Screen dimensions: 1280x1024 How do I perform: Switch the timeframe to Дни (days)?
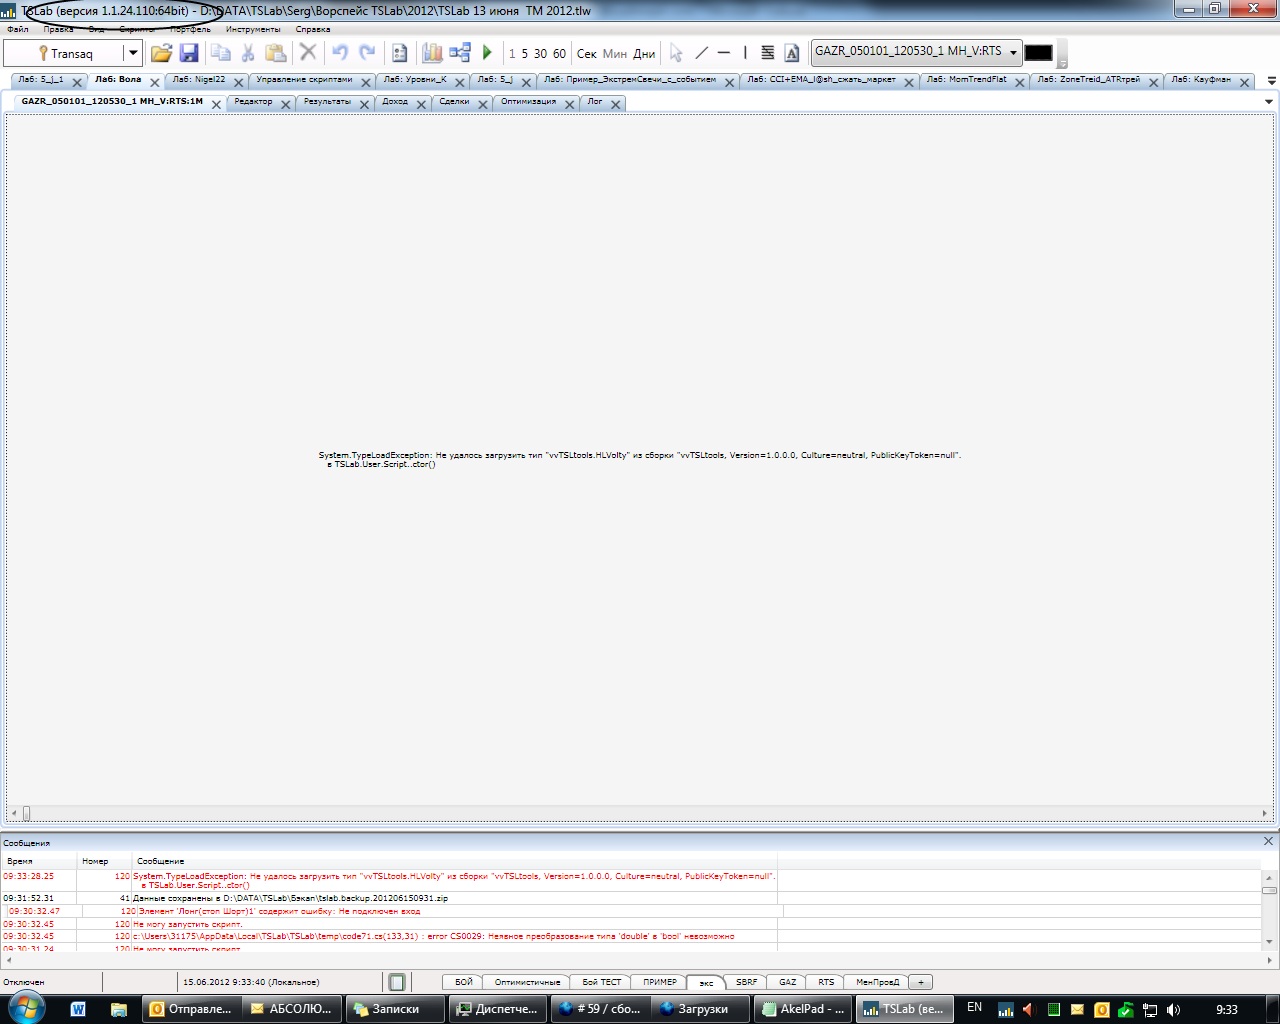(644, 54)
